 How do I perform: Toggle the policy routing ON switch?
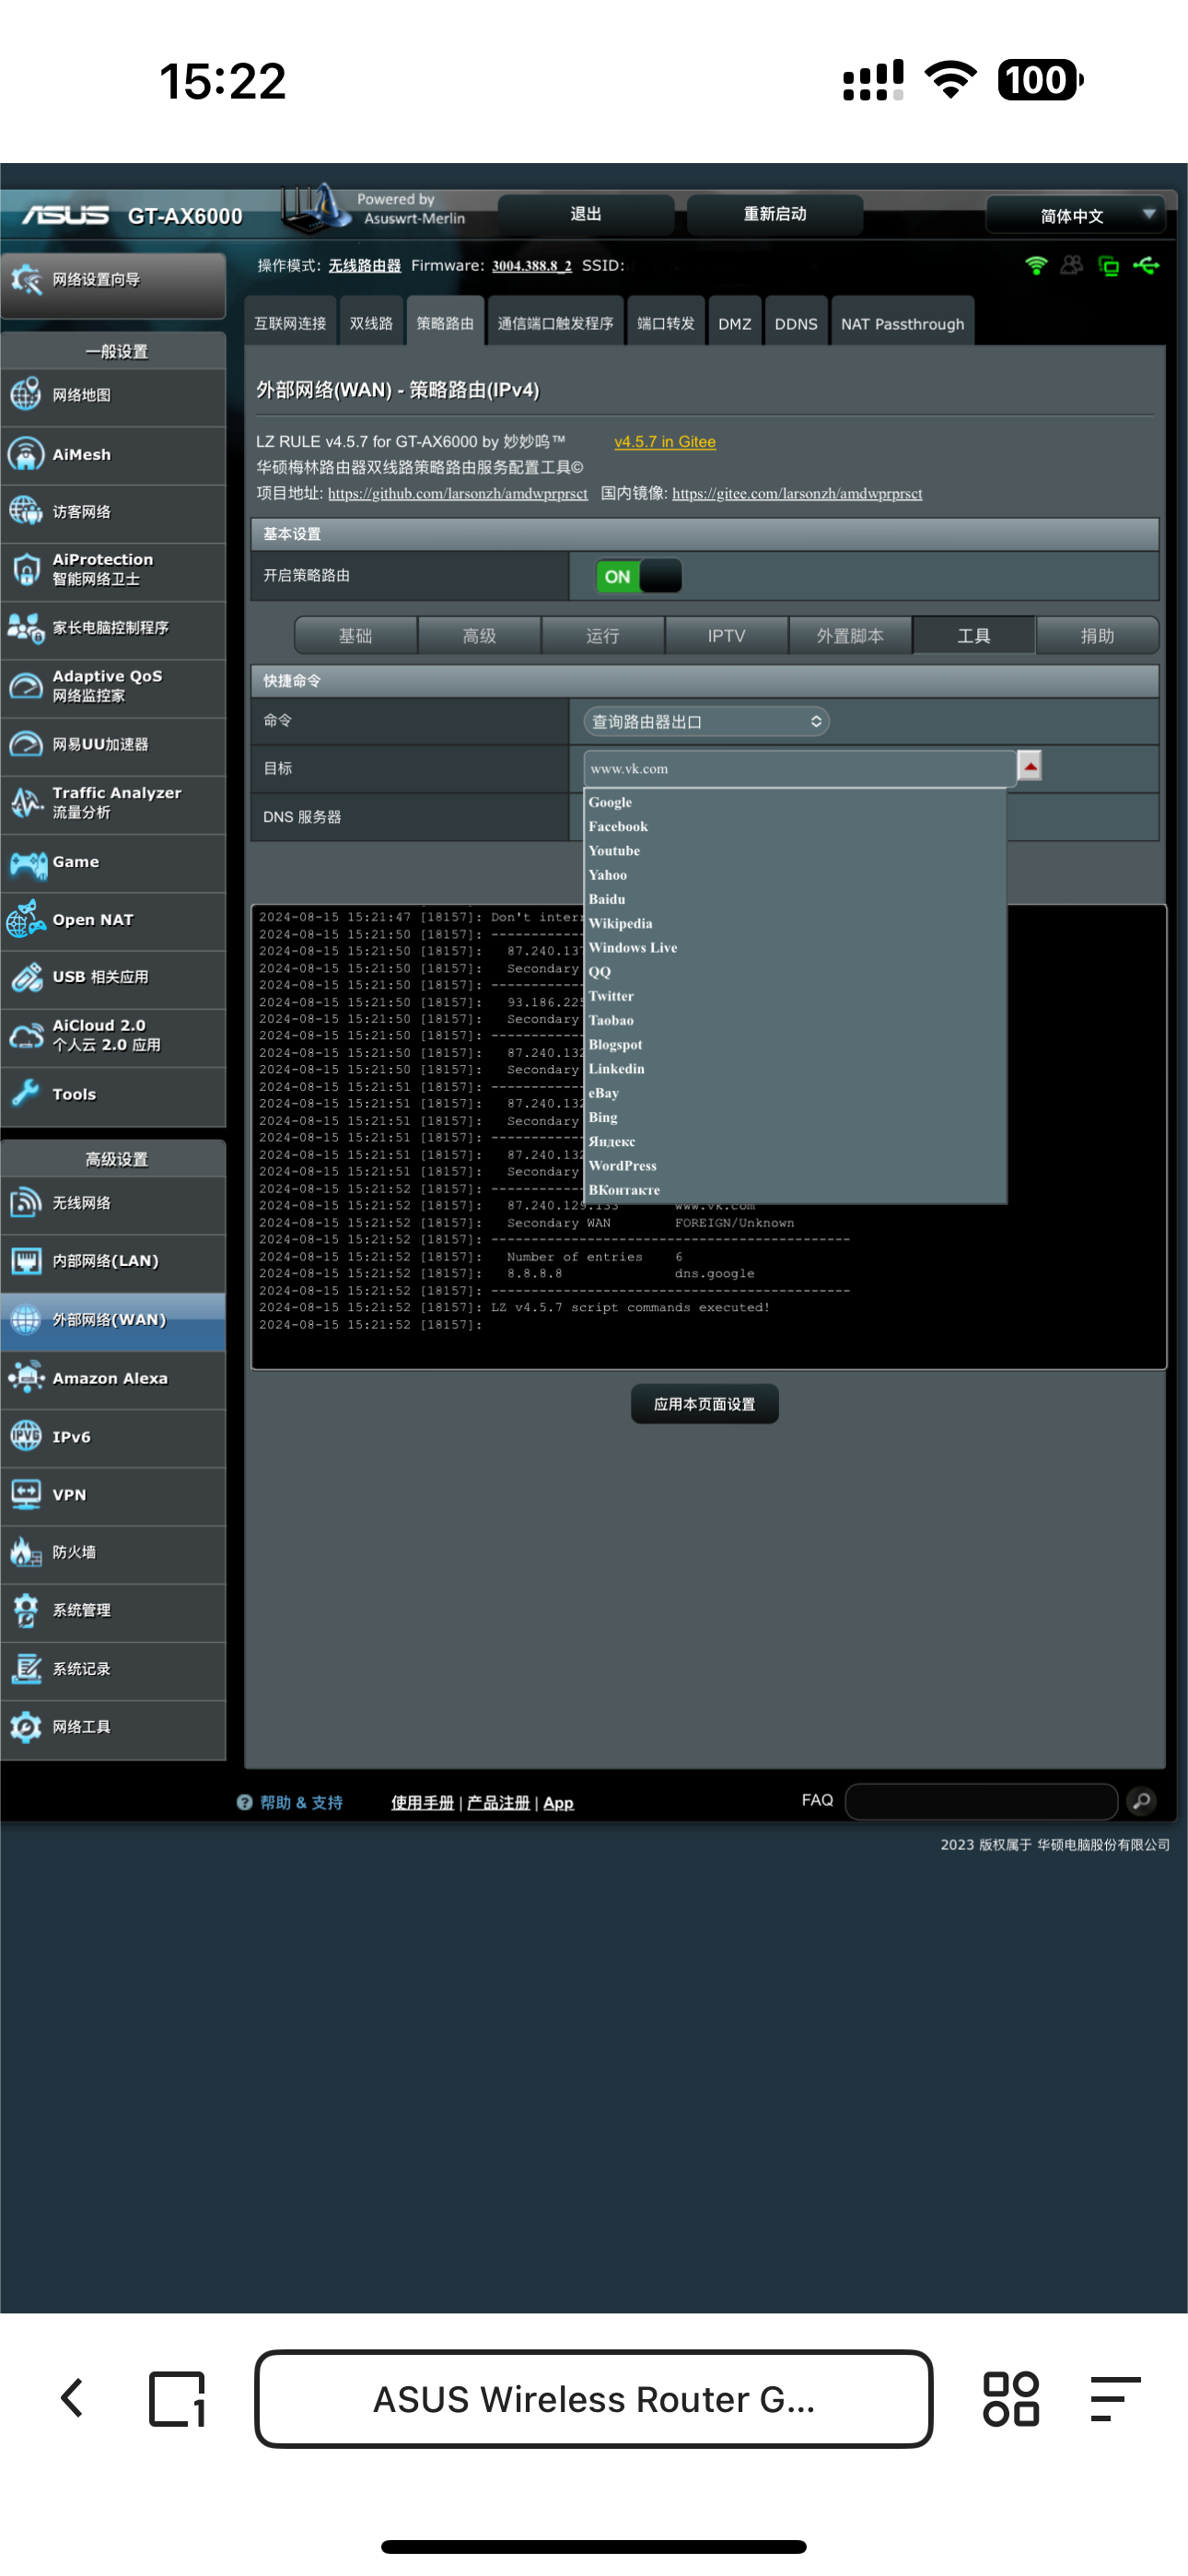[x=638, y=576]
